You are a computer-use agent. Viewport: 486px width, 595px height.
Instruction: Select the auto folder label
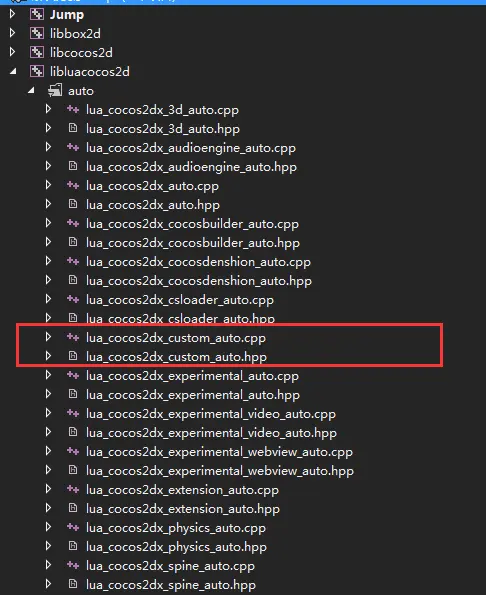(81, 91)
